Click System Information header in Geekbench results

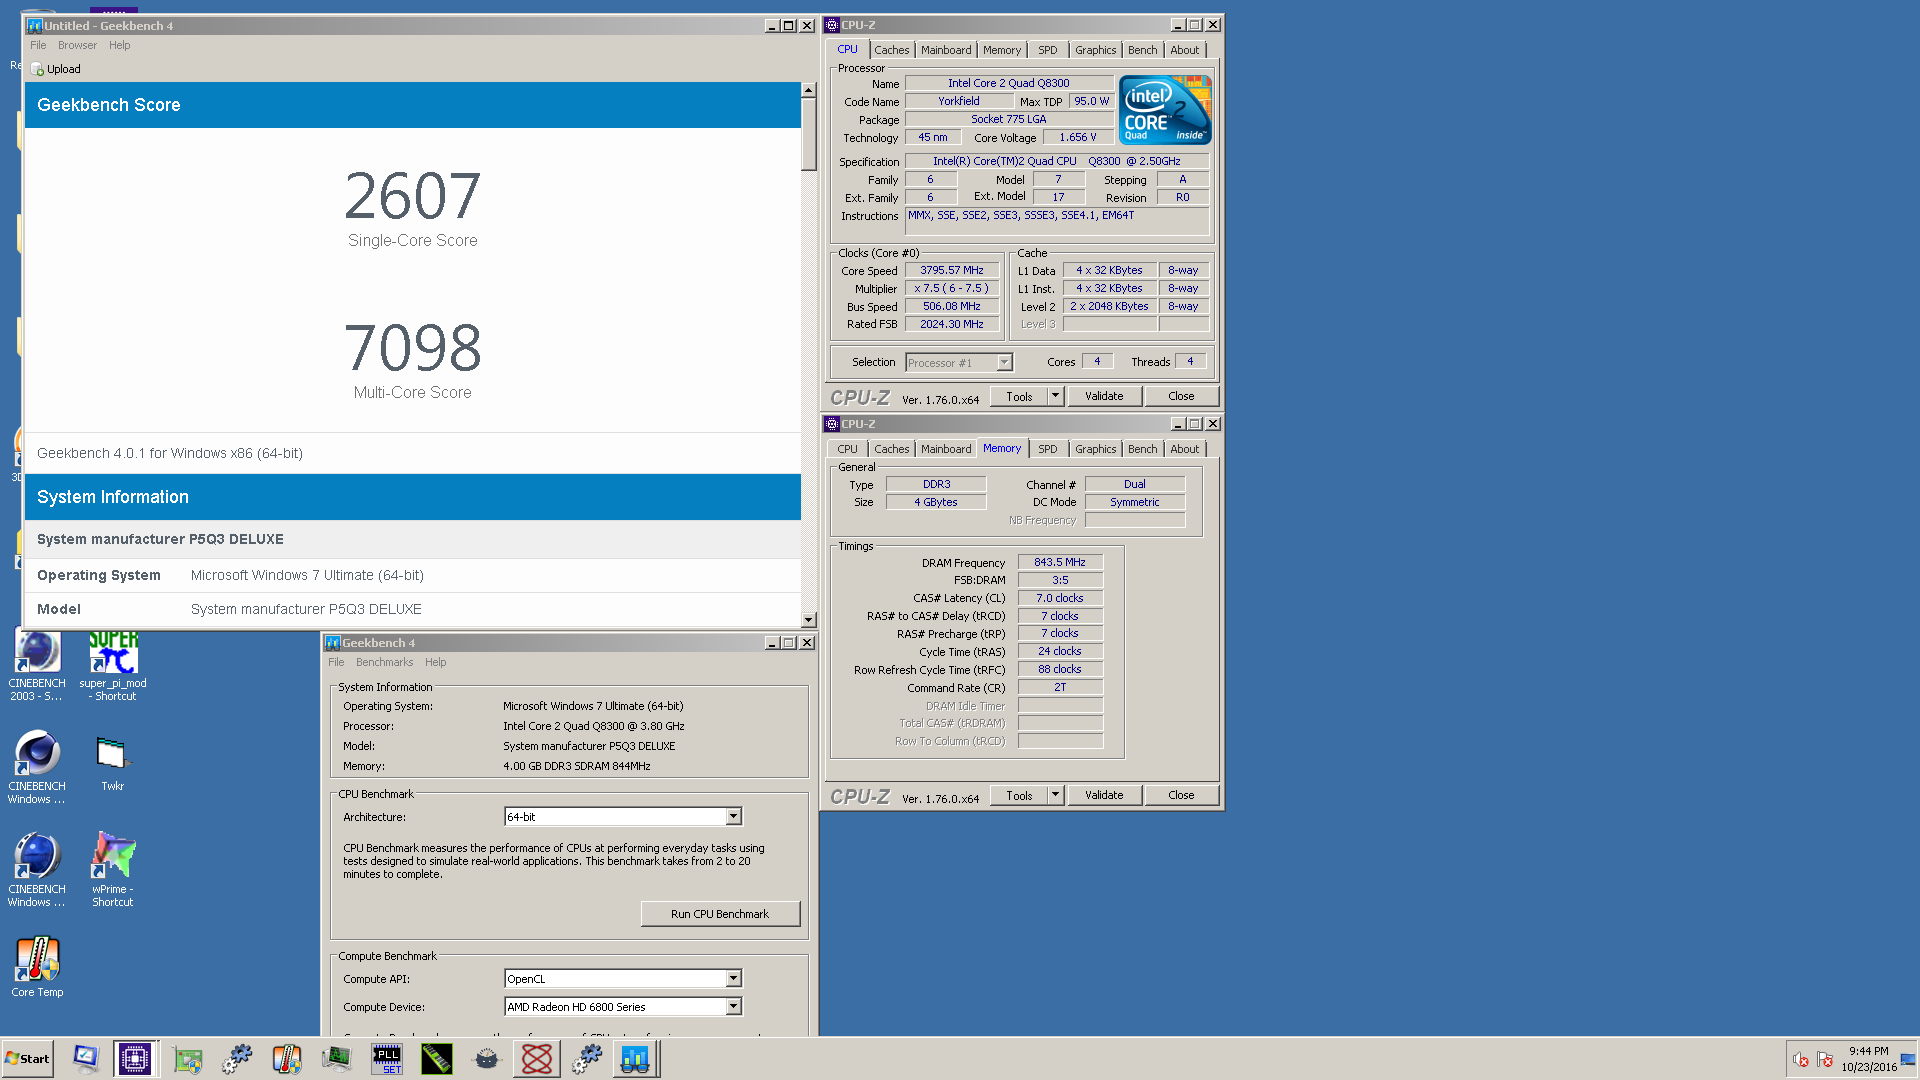(x=412, y=497)
